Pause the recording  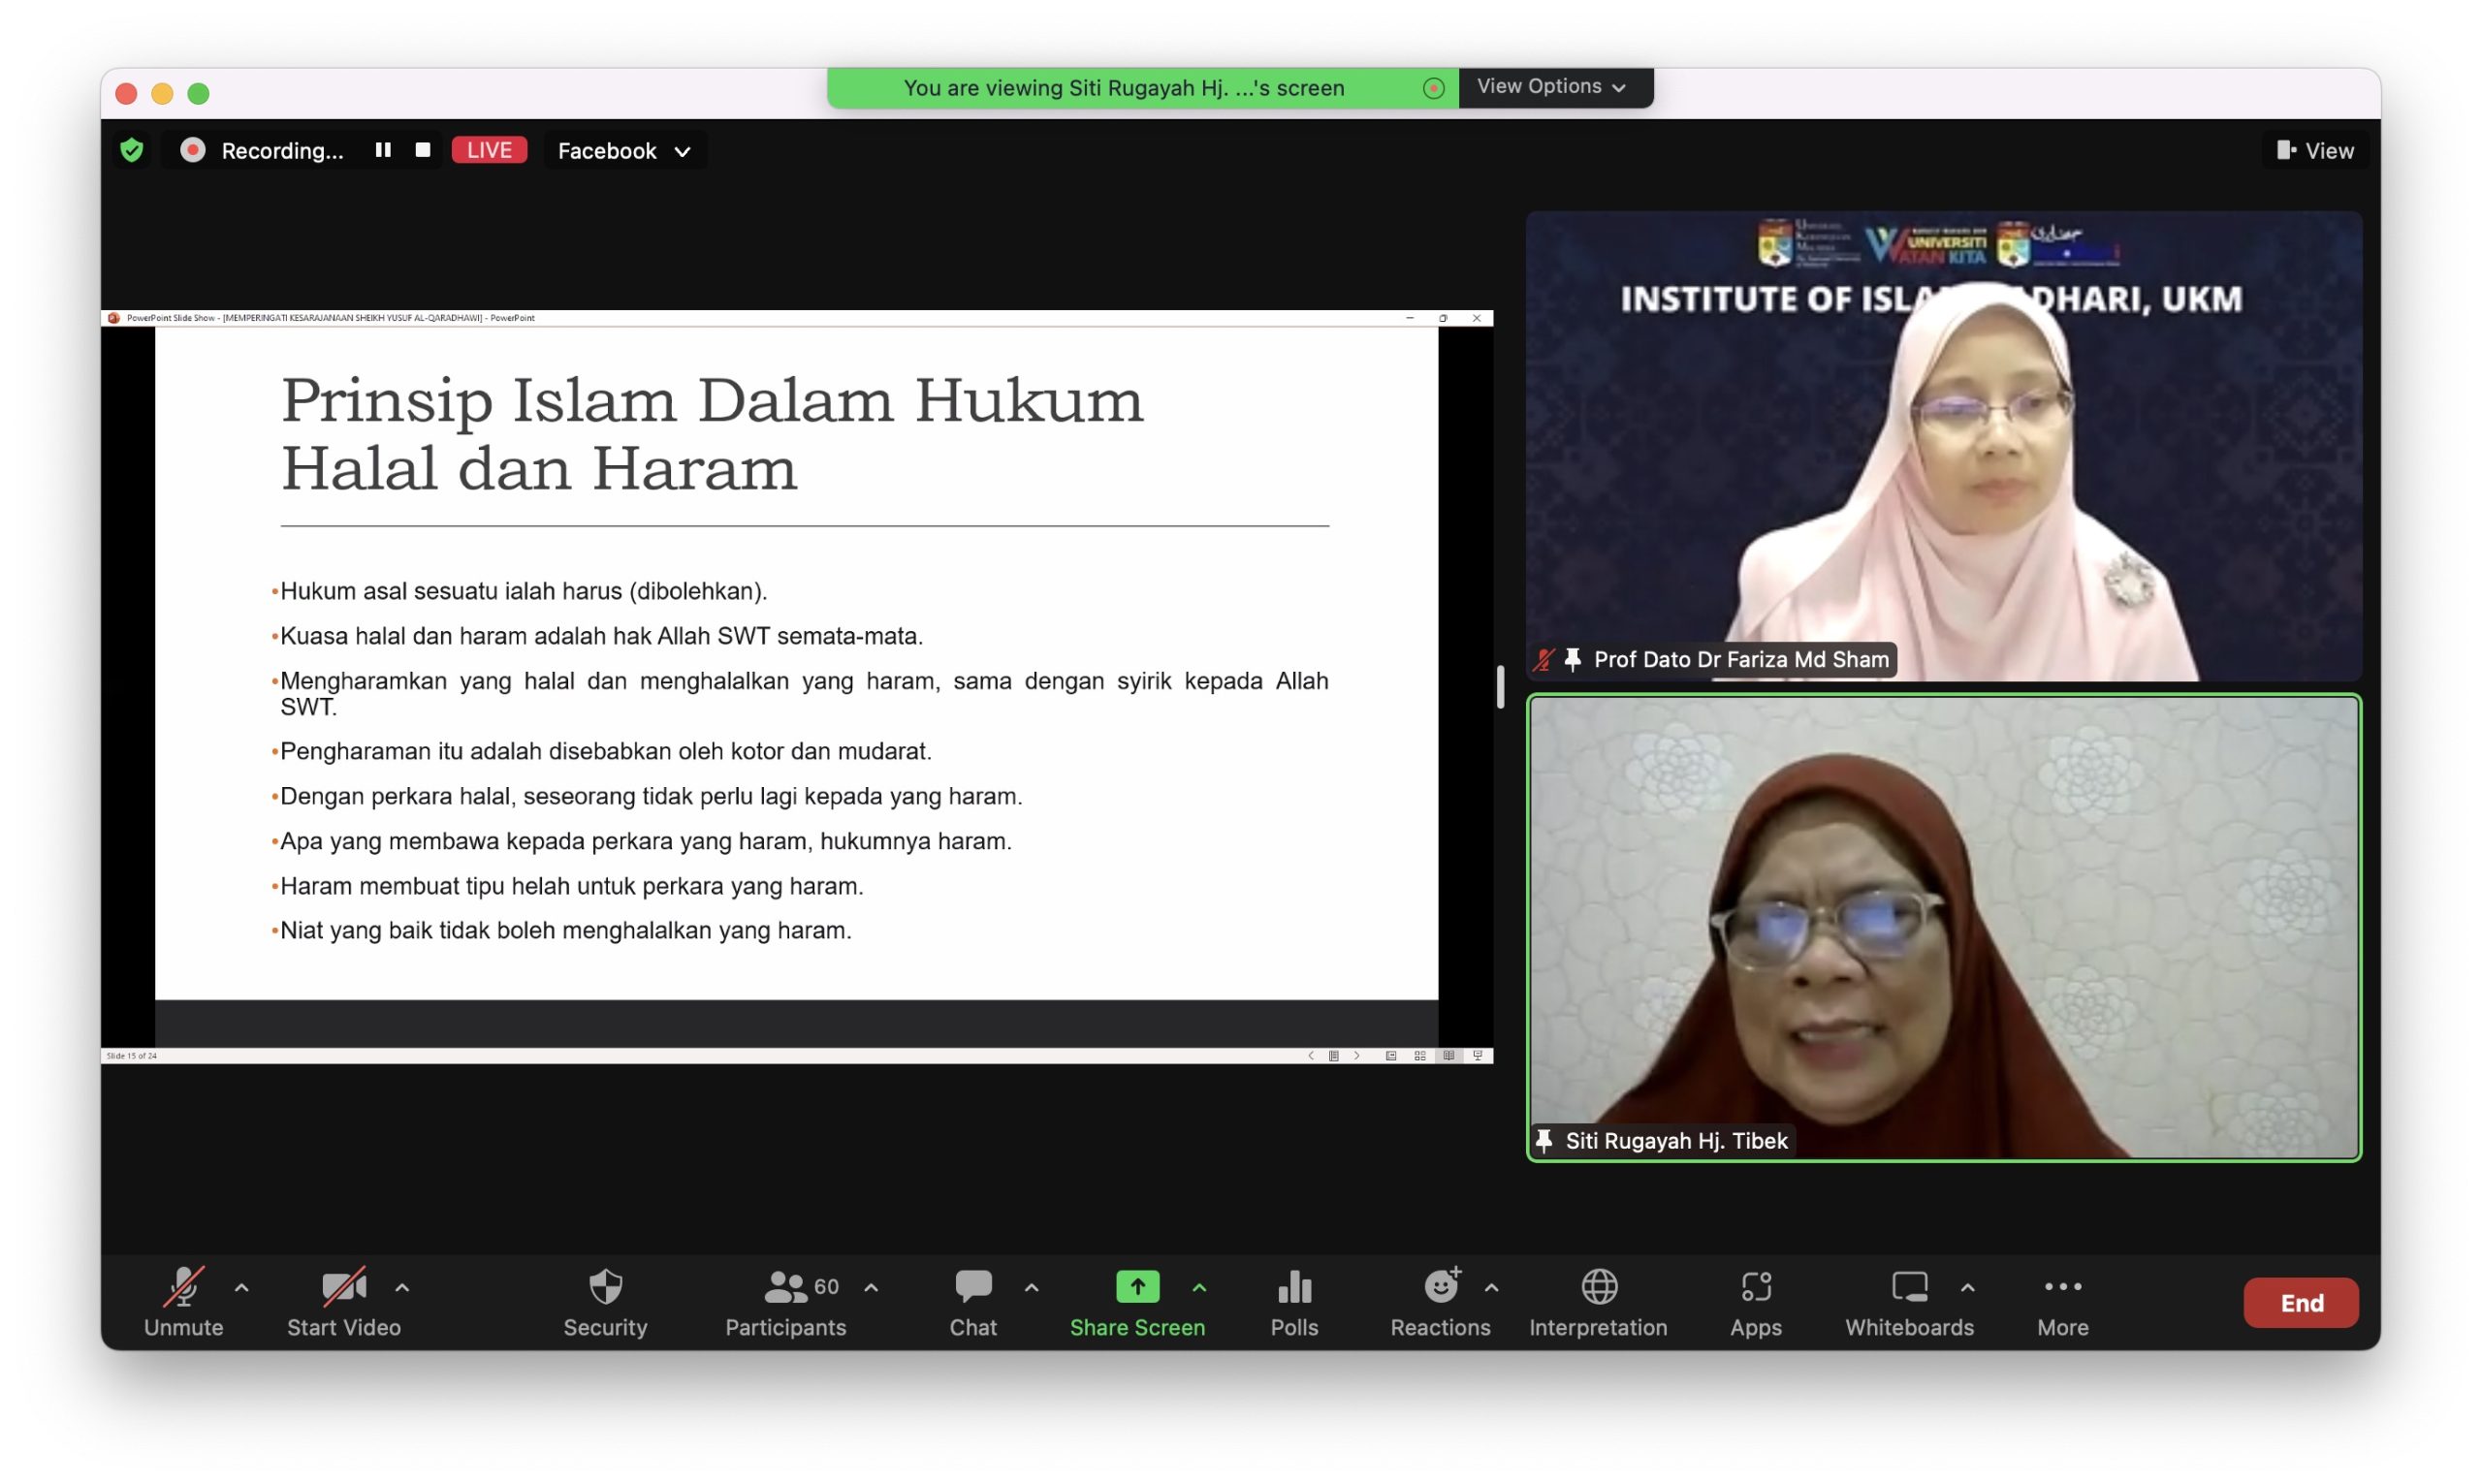382,150
